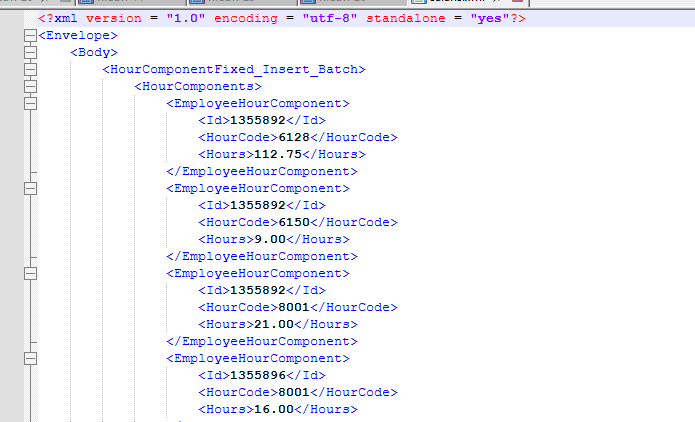Collapse EmployeeHourComponent with Id 1355896
695x422 pixels.
pos(30,358)
